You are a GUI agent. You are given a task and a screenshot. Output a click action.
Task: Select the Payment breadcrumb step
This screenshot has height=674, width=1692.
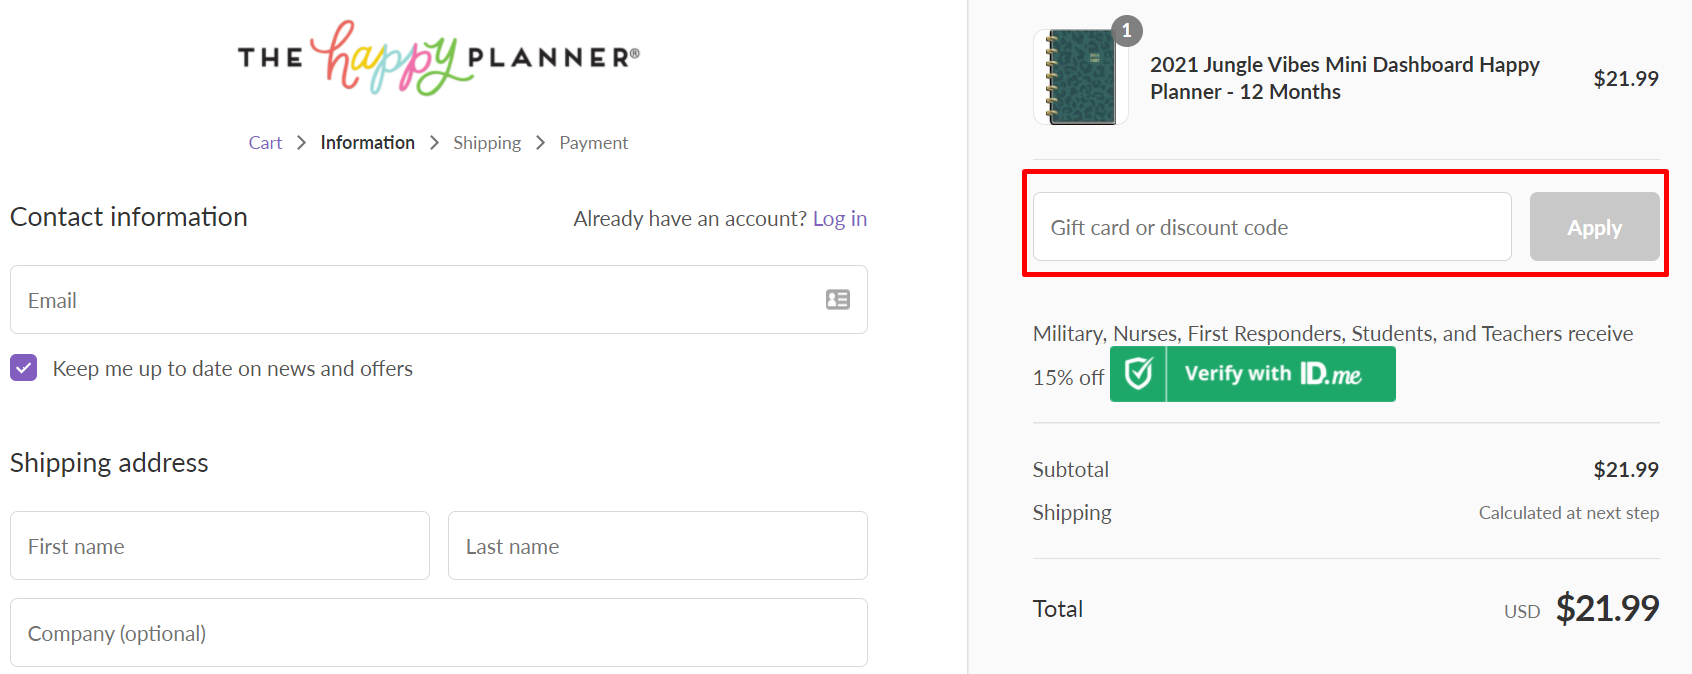click(x=594, y=143)
